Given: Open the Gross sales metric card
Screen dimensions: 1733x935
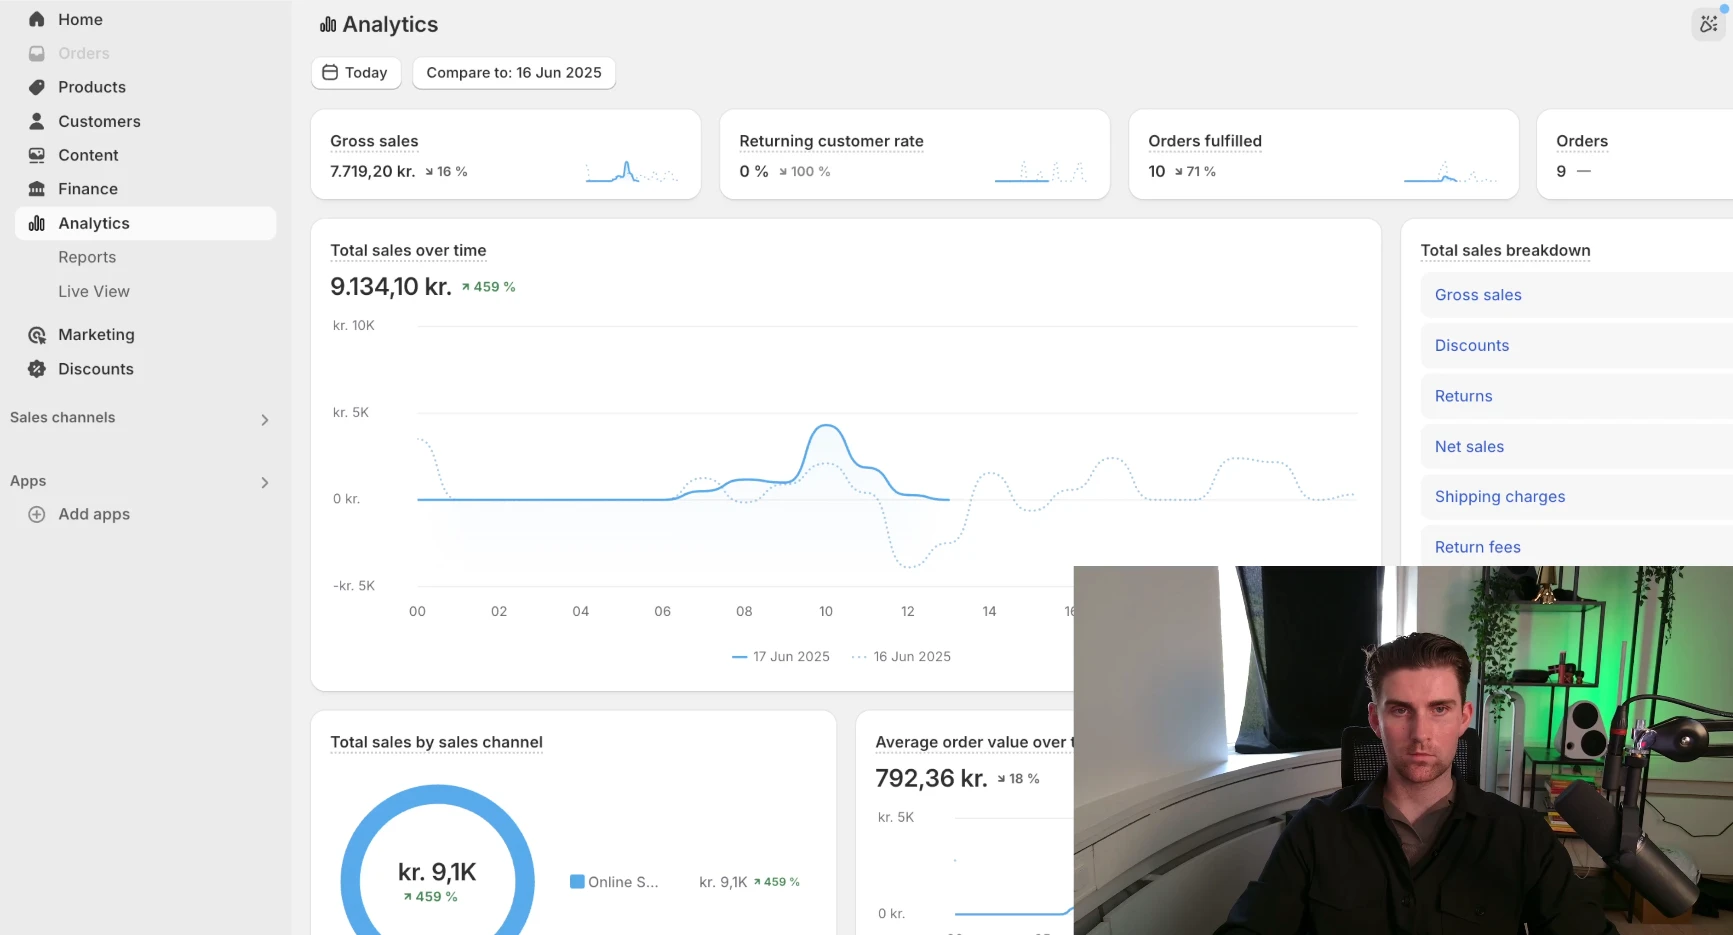Looking at the screenshot, I should (x=506, y=154).
